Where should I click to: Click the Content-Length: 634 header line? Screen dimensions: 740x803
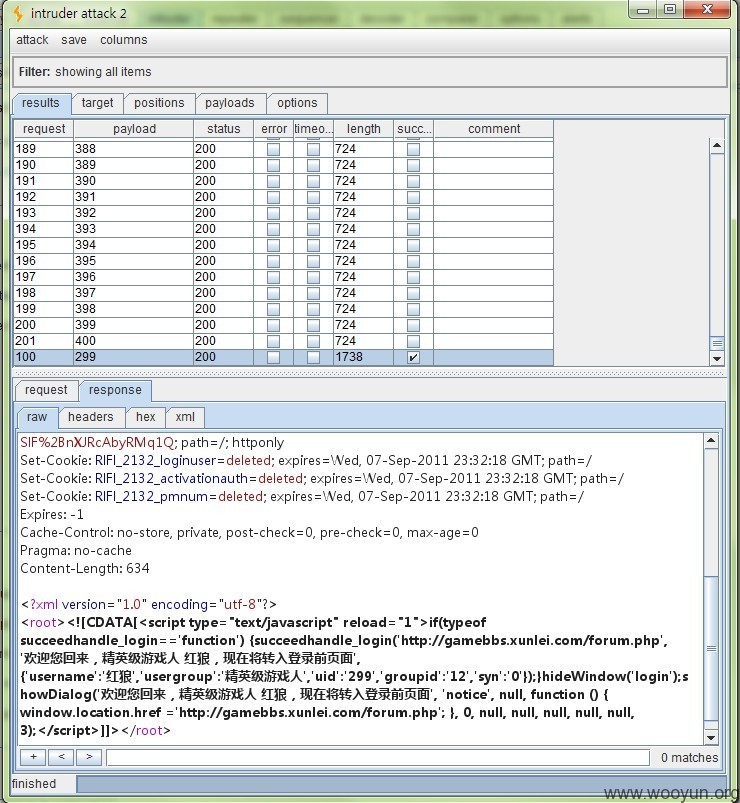point(85,568)
